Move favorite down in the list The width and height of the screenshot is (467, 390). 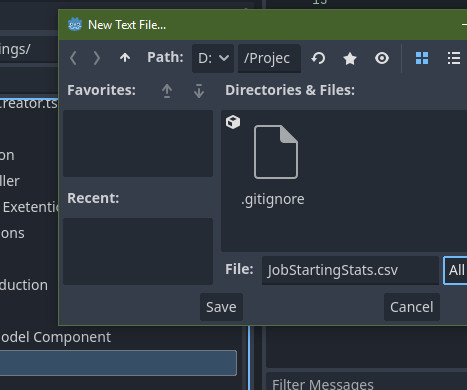coord(199,91)
